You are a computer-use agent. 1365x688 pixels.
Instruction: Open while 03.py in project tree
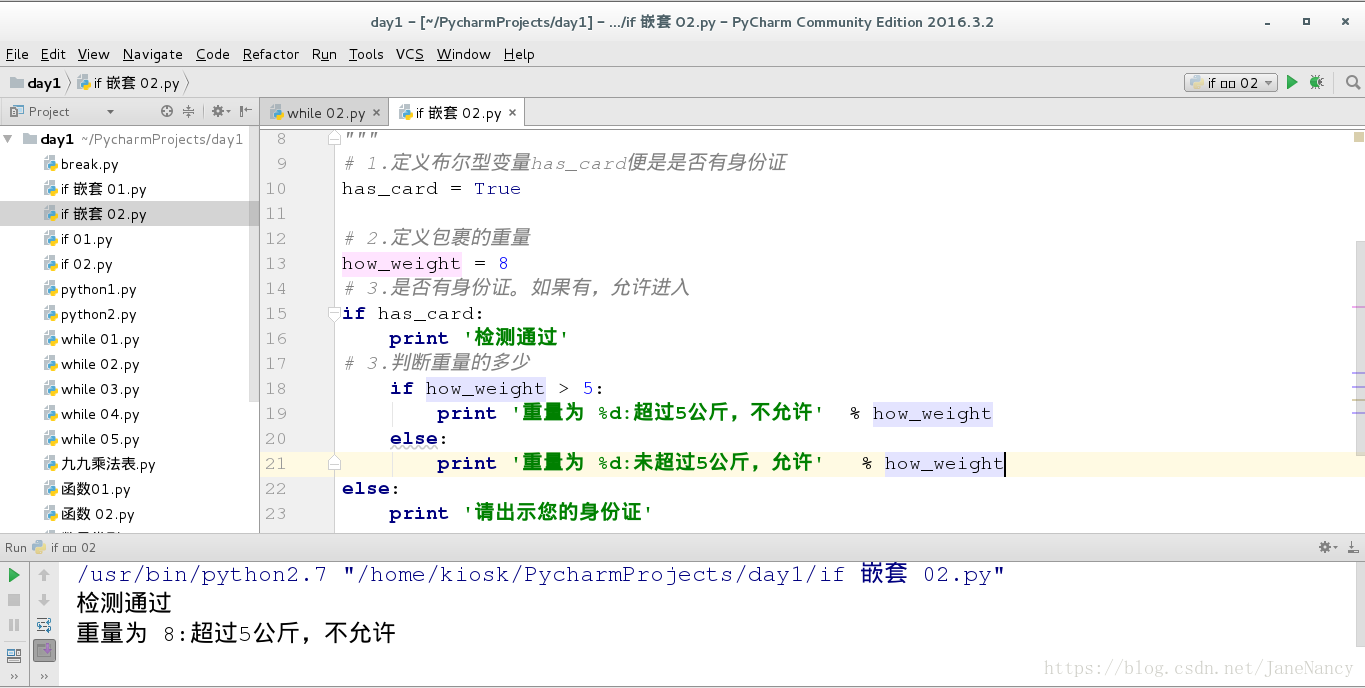point(100,389)
